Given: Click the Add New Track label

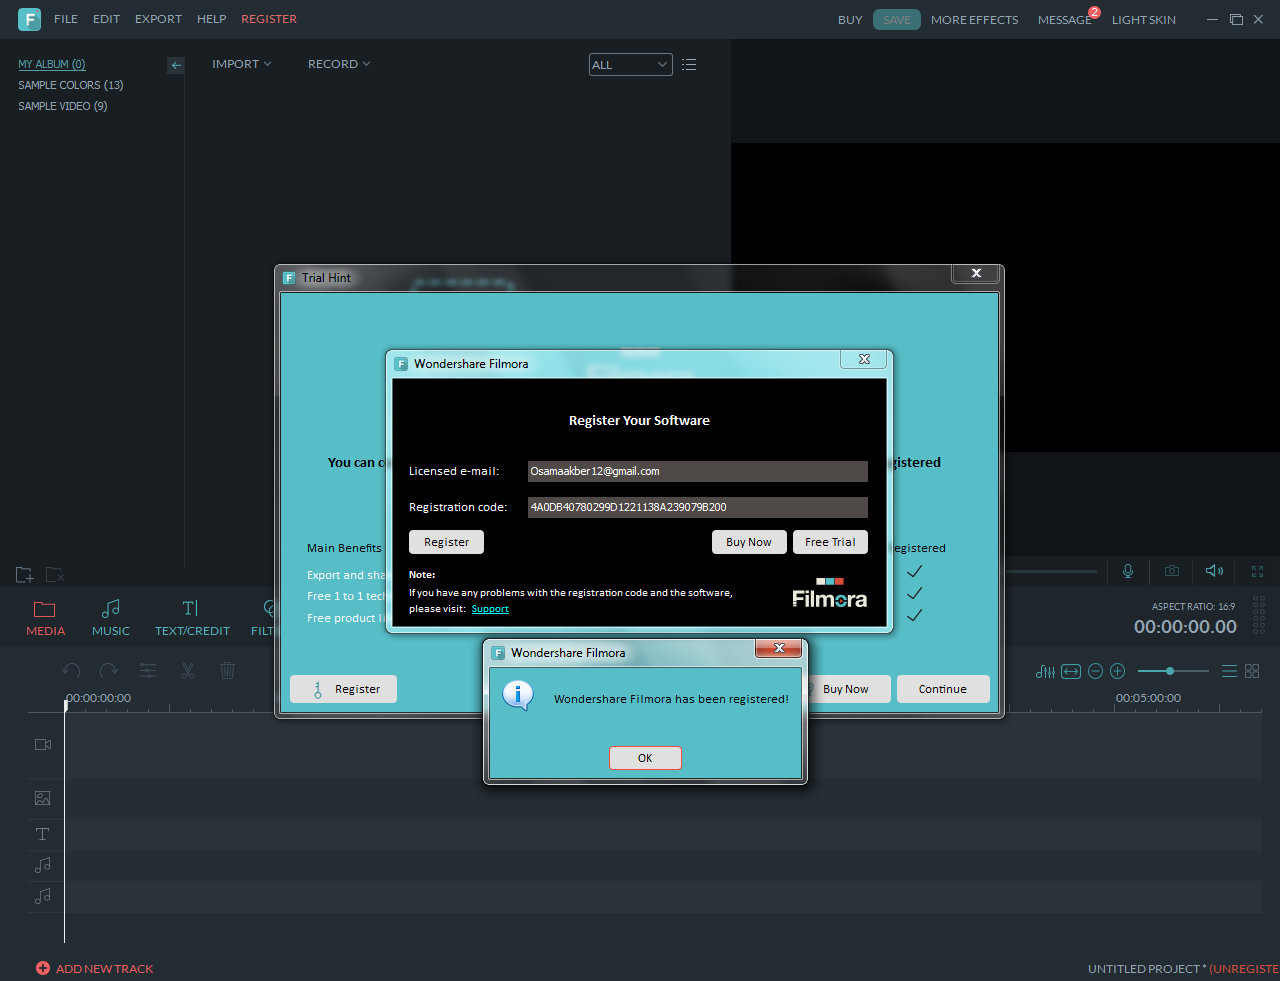Looking at the screenshot, I should click(x=105, y=969).
